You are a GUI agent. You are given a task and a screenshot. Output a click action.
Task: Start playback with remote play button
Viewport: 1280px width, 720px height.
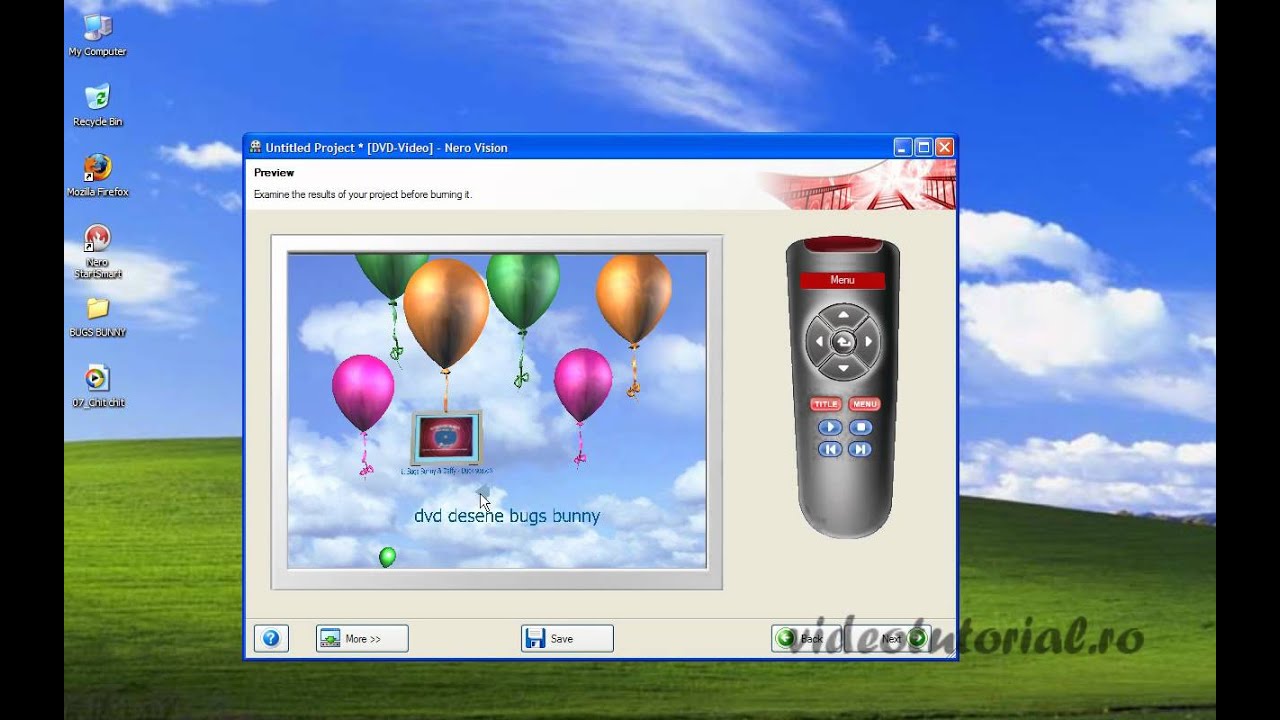click(x=830, y=427)
